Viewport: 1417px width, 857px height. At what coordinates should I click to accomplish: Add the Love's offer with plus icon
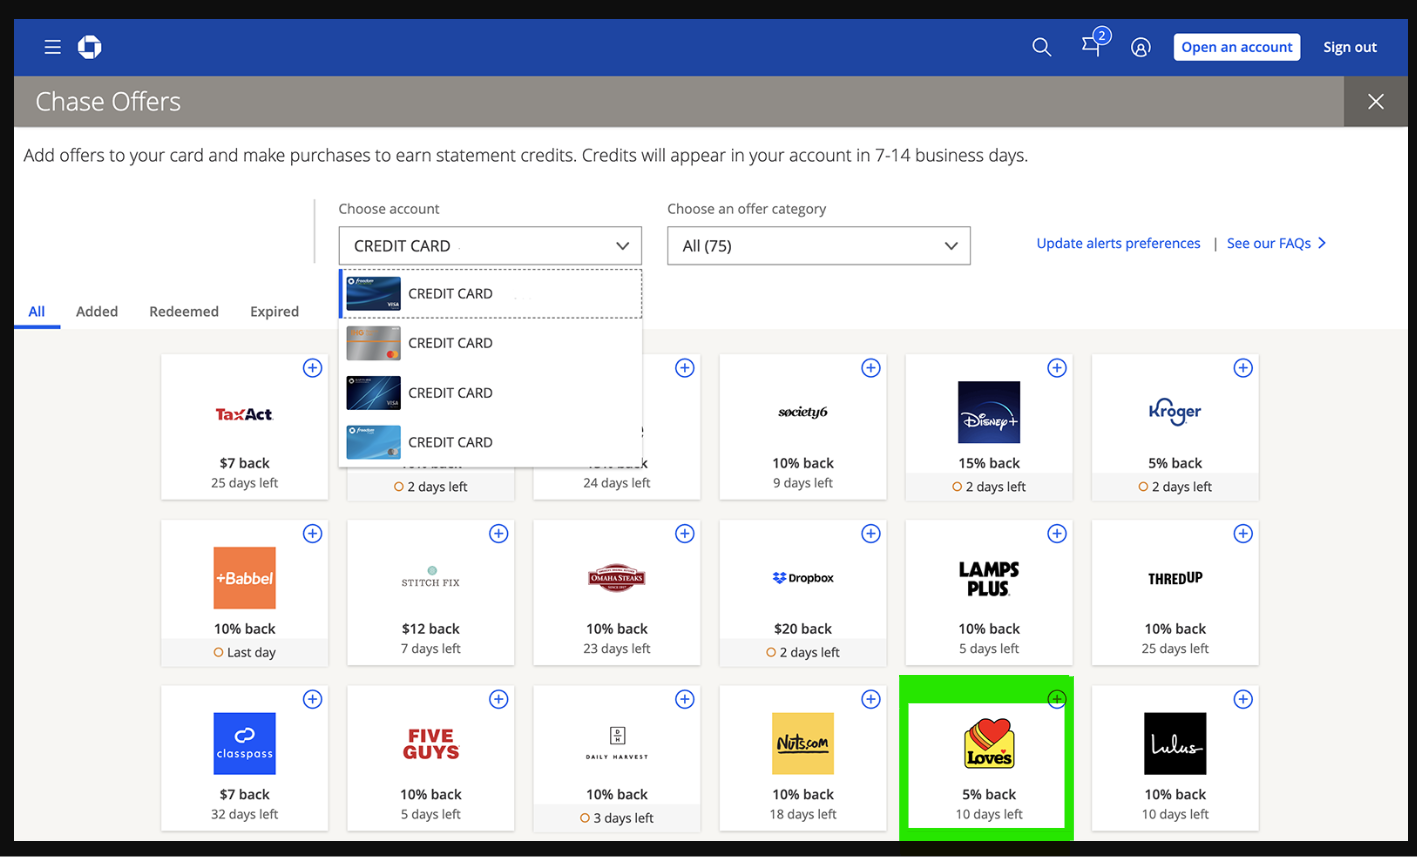[1057, 700]
